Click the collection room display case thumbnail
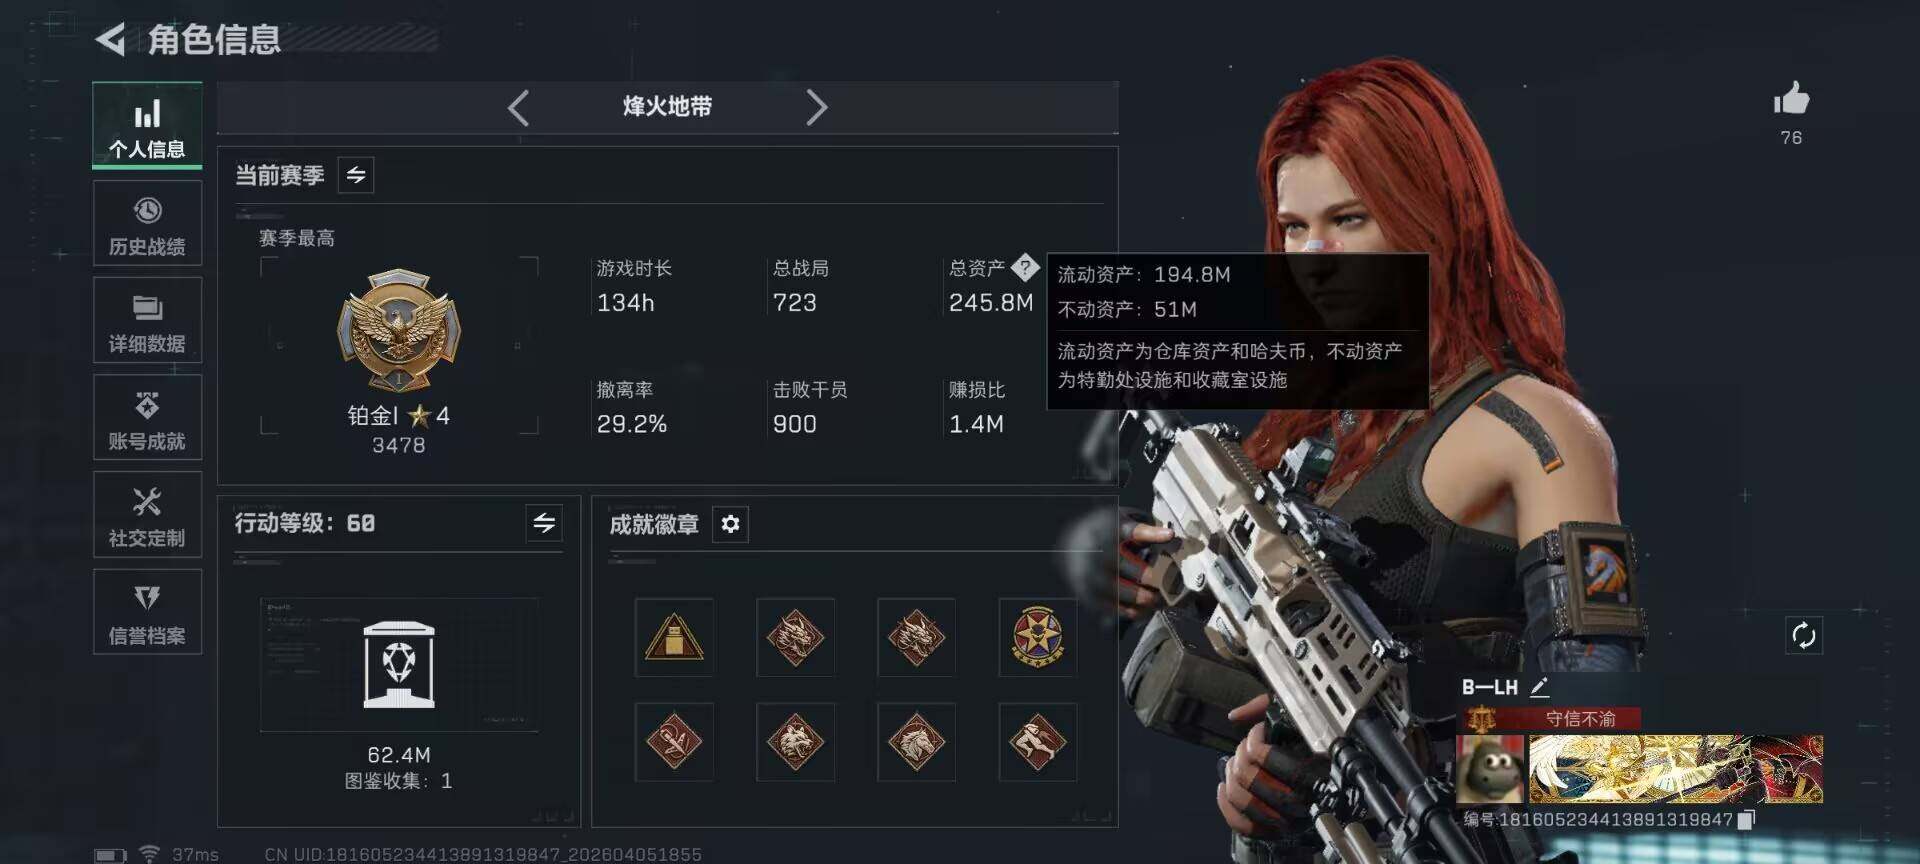Image resolution: width=1920 pixels, height=864 pixels. click(399, 665)
